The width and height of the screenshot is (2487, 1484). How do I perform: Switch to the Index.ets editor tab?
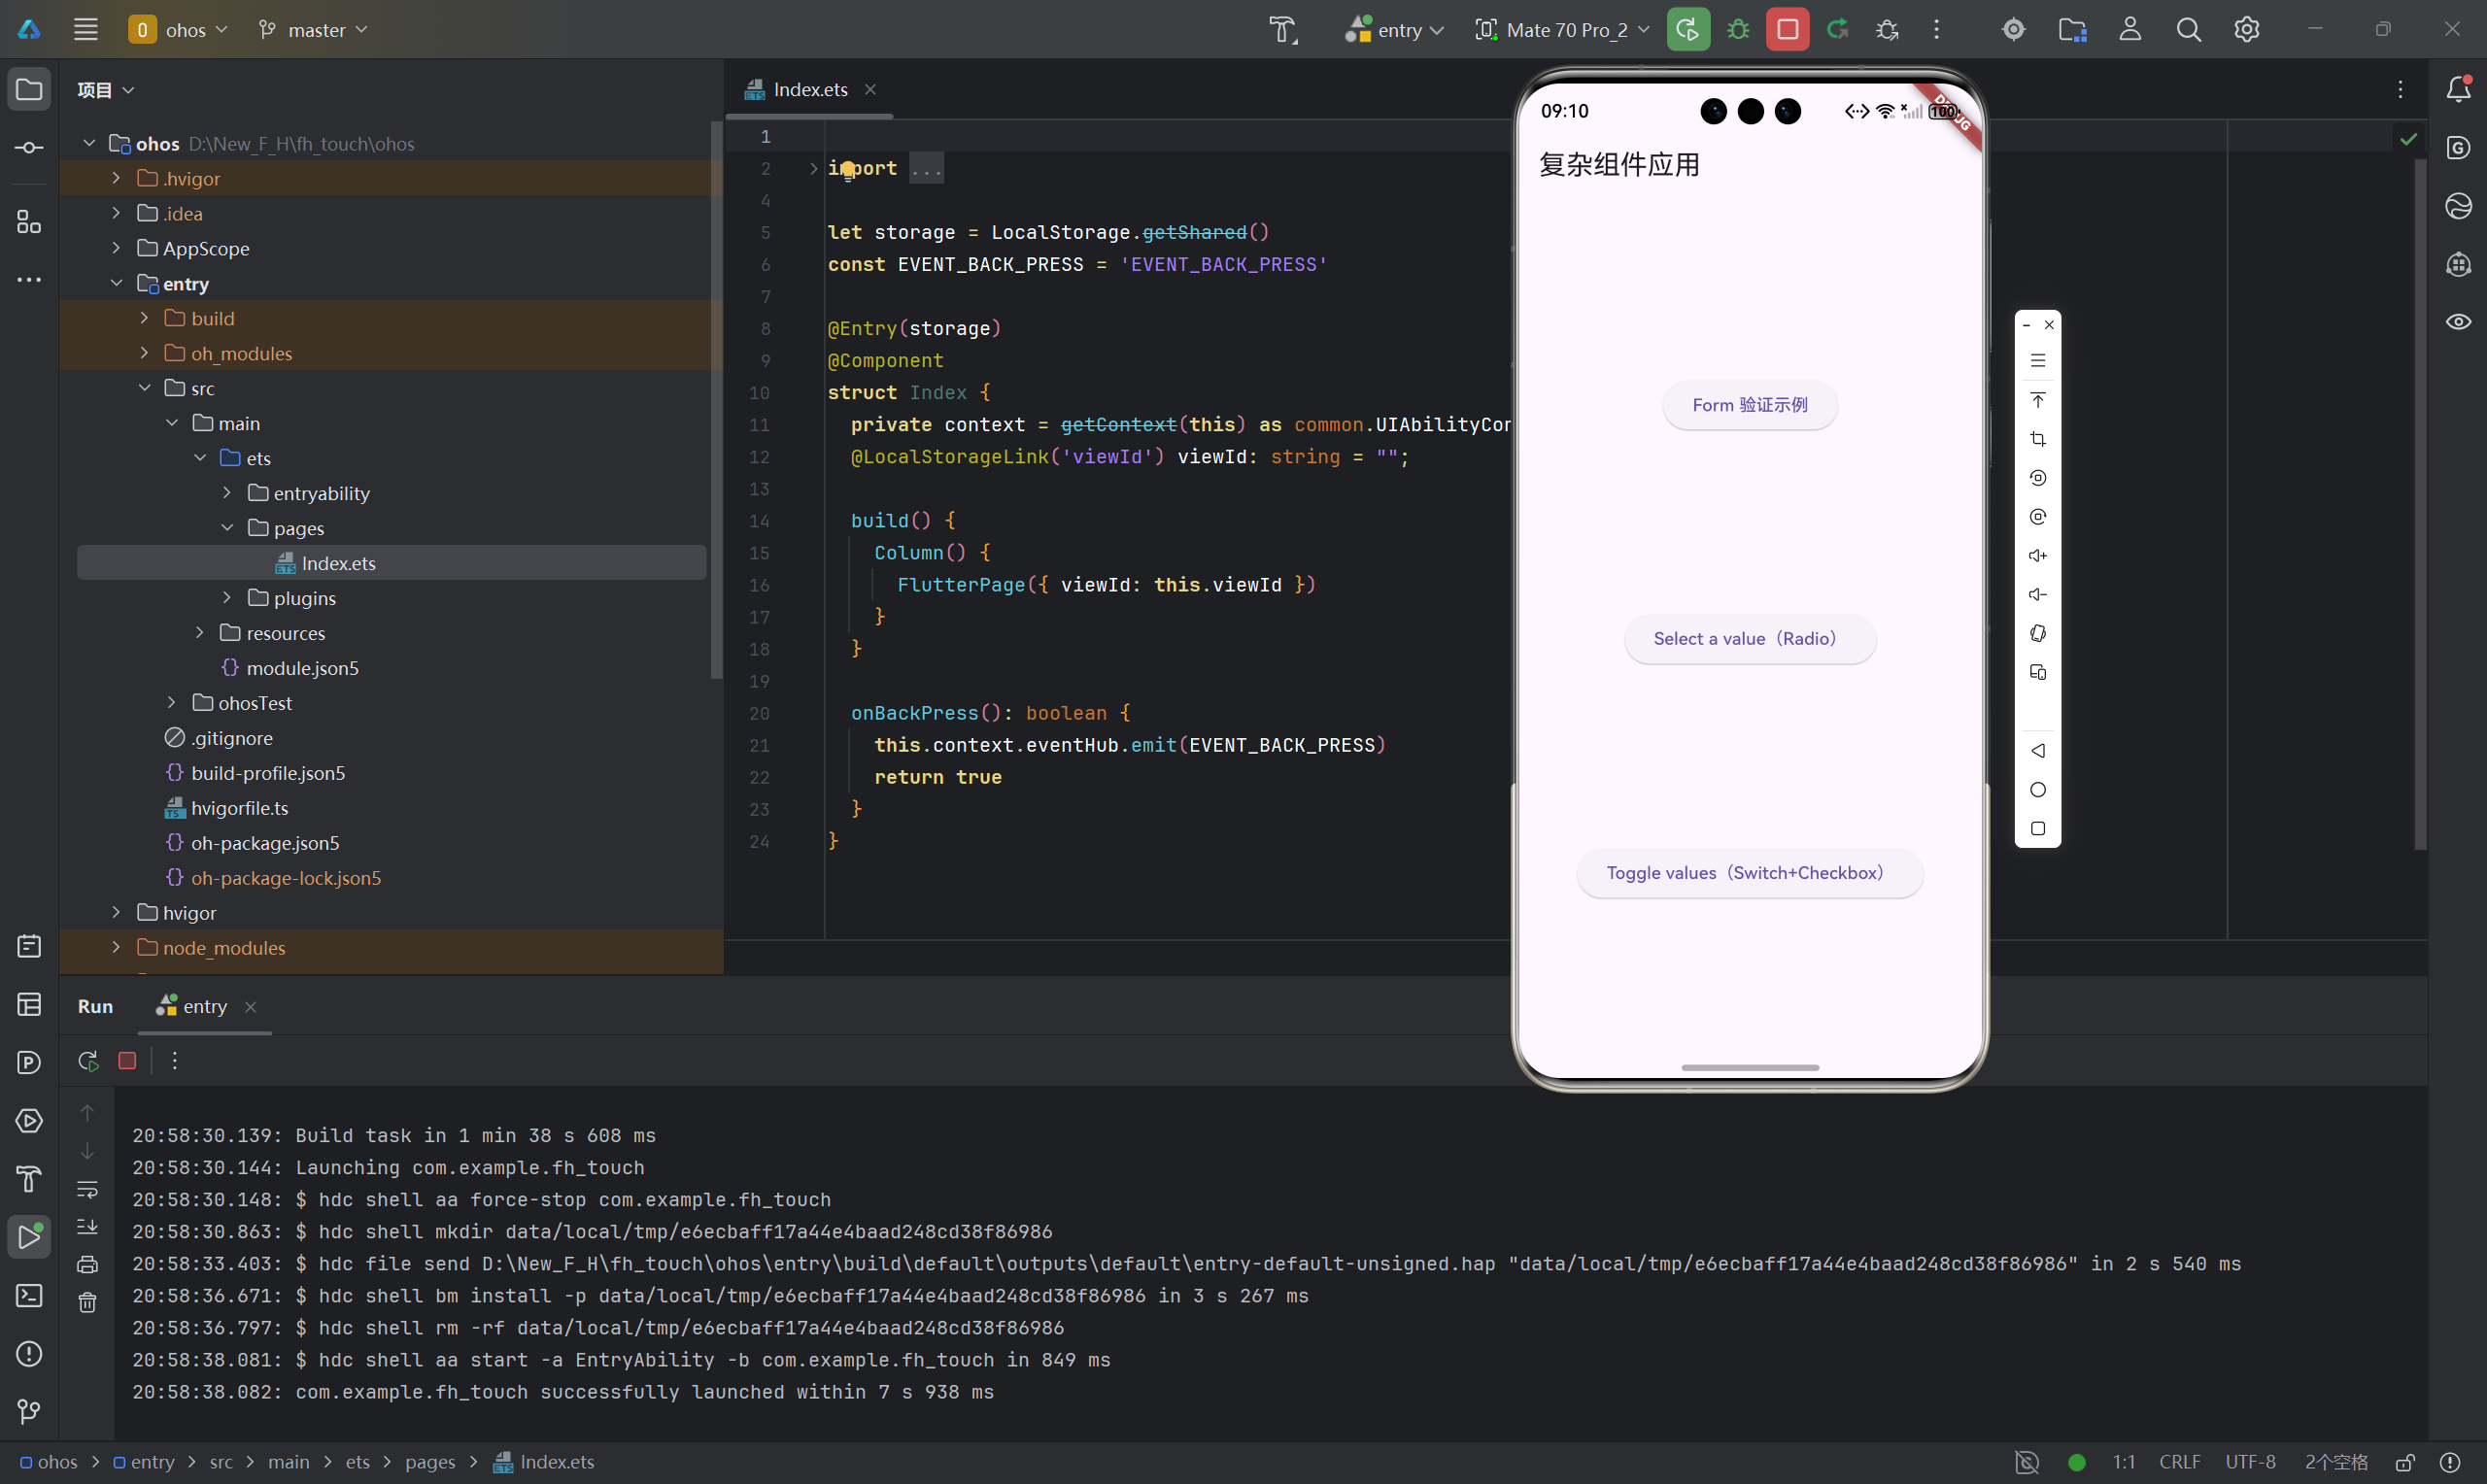[x=809, y=90]
